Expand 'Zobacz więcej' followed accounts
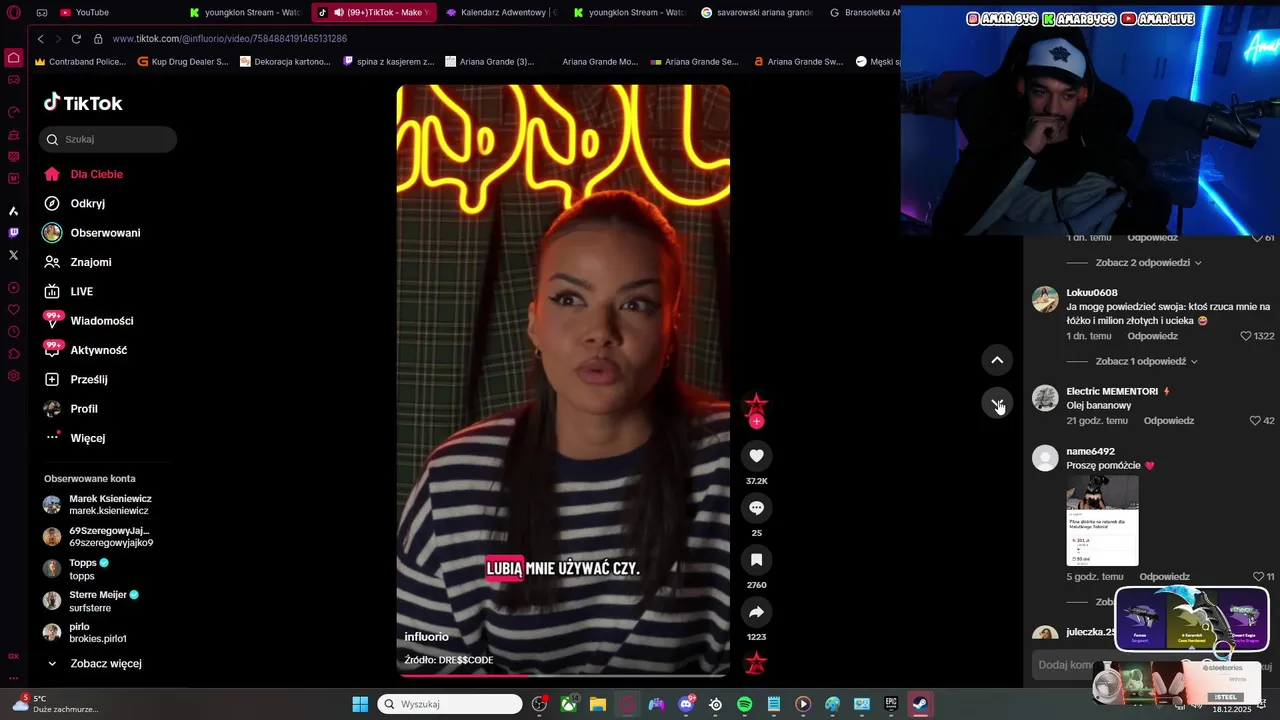This screenshot has width=1280, height=720. click(x=95, y=664)
